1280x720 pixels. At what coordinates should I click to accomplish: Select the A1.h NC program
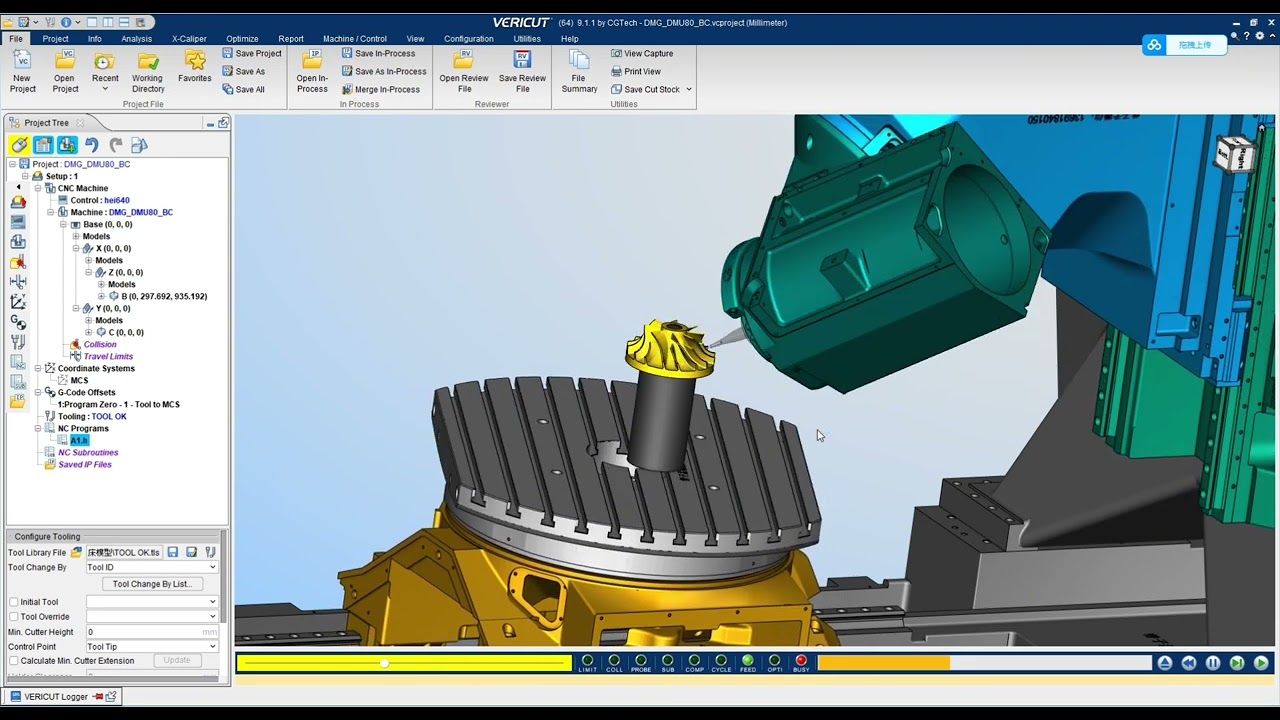[x=79, y=440]
